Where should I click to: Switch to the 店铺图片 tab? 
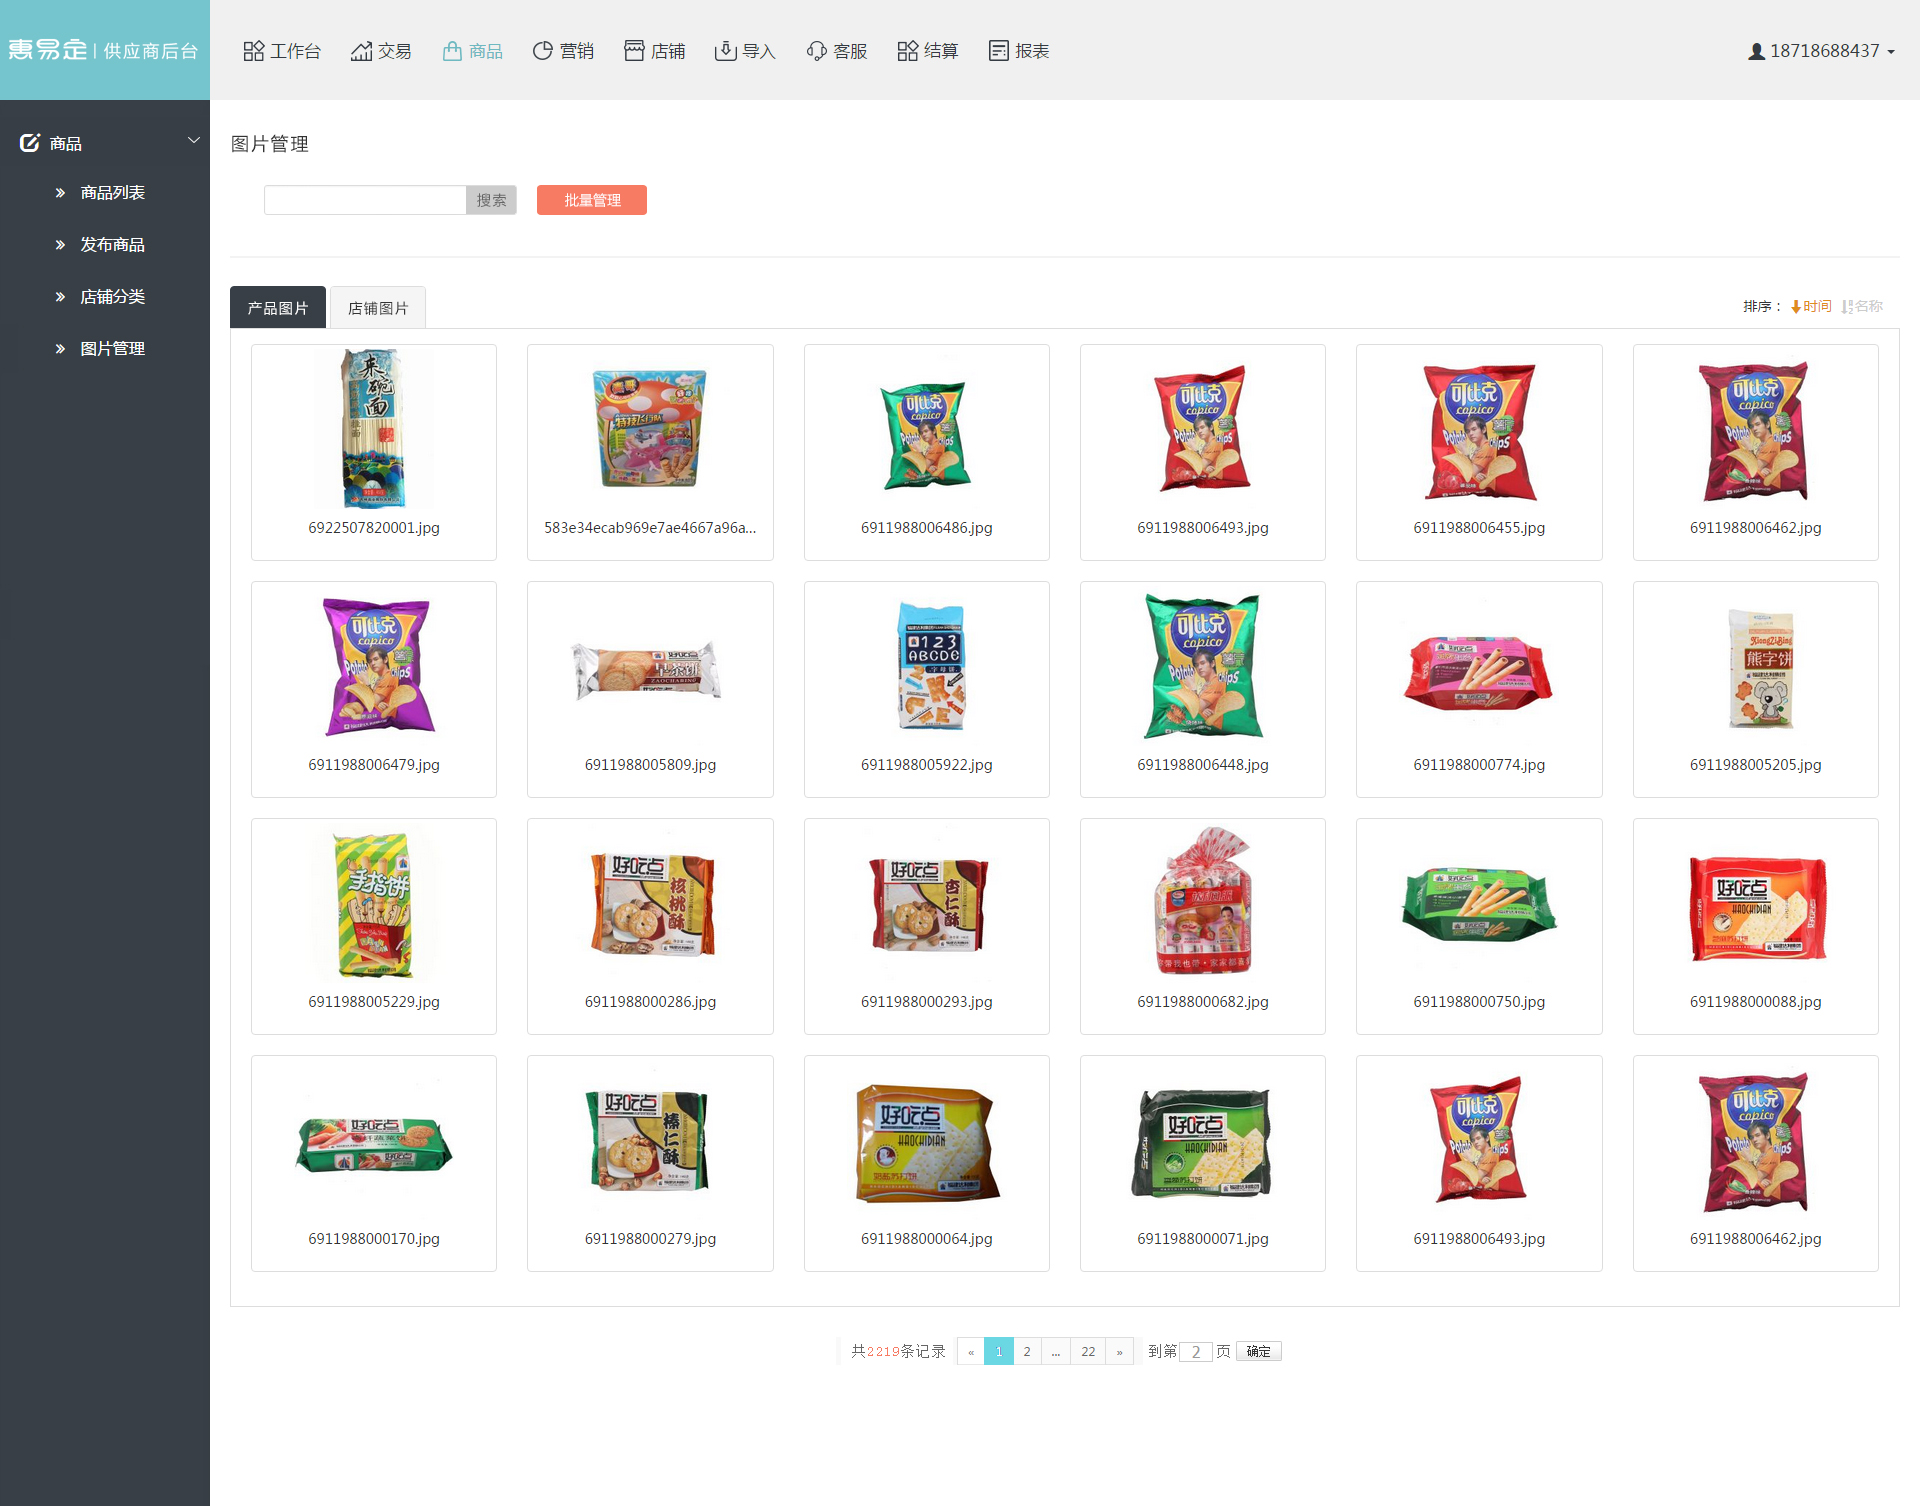coord(378,307)
